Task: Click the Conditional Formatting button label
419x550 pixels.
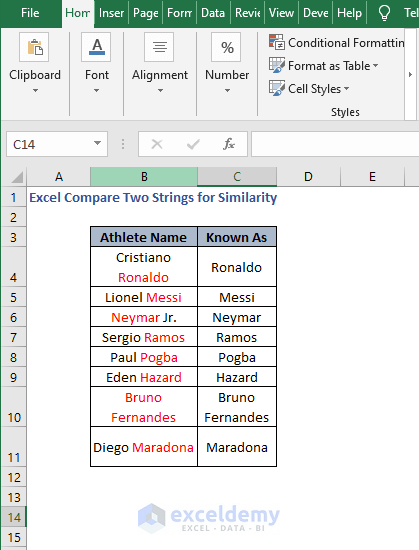Action: pyautogui.click(x=346, y=43)
